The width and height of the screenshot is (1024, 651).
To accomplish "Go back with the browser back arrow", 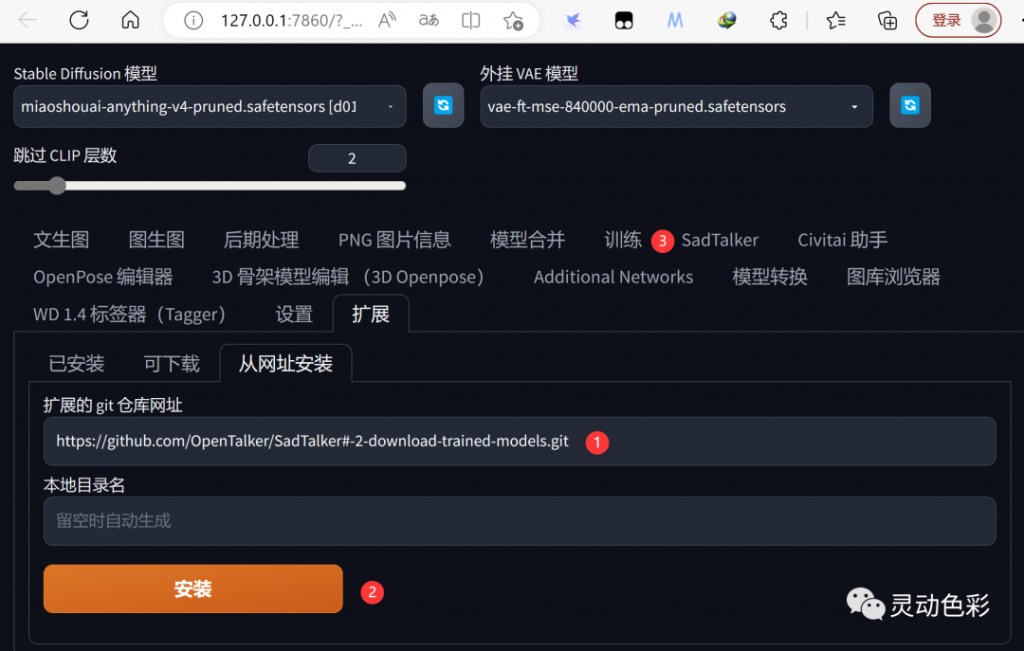I will click(x=27, y=20).
